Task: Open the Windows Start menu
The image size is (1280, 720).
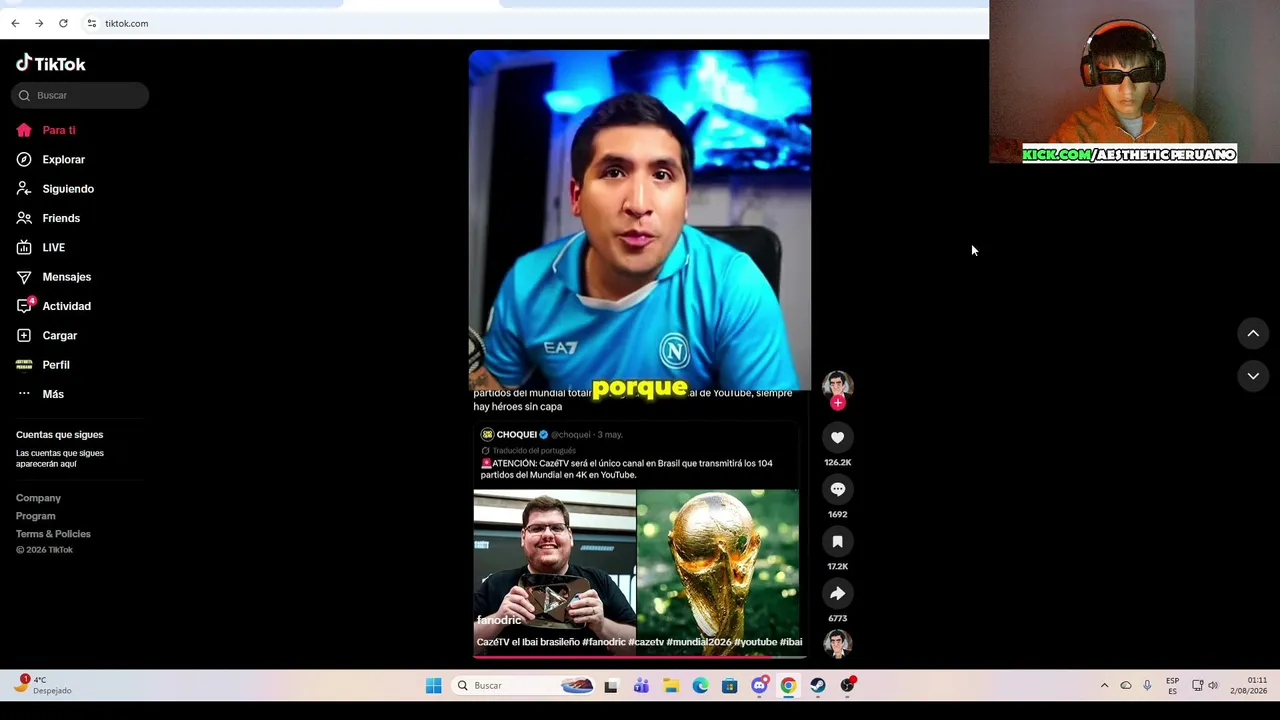Action: (433, 686)
